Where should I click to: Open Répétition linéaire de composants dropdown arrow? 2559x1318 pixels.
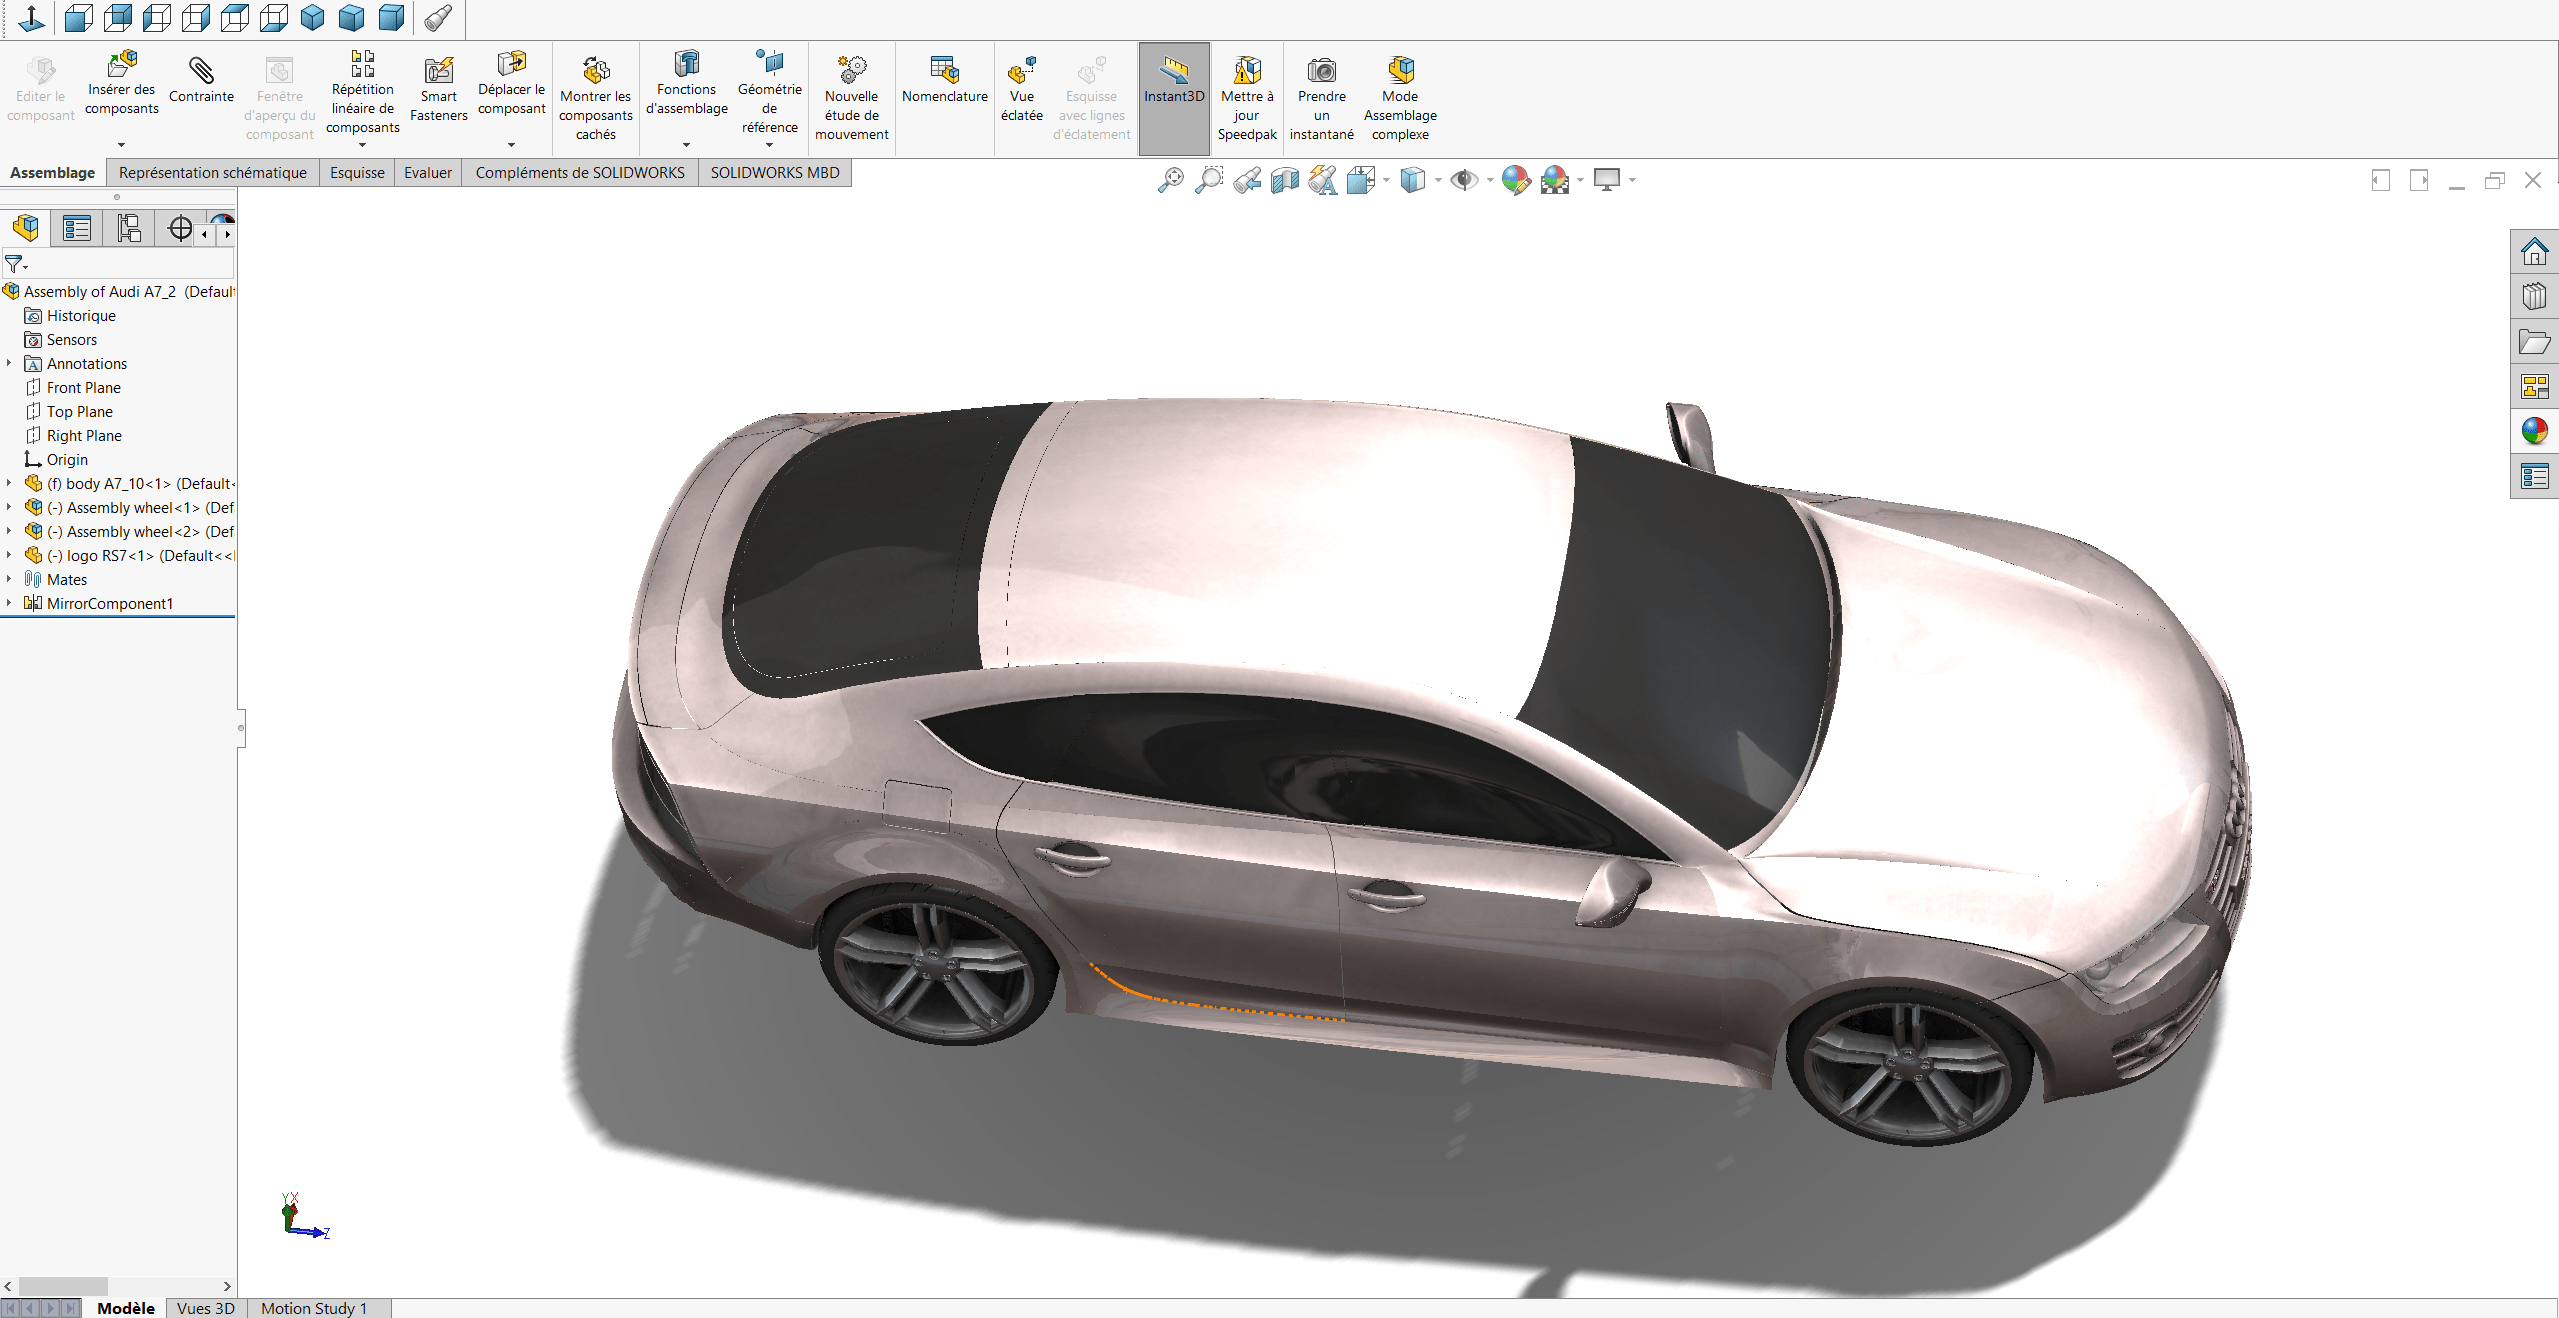[x=362, y=145]
